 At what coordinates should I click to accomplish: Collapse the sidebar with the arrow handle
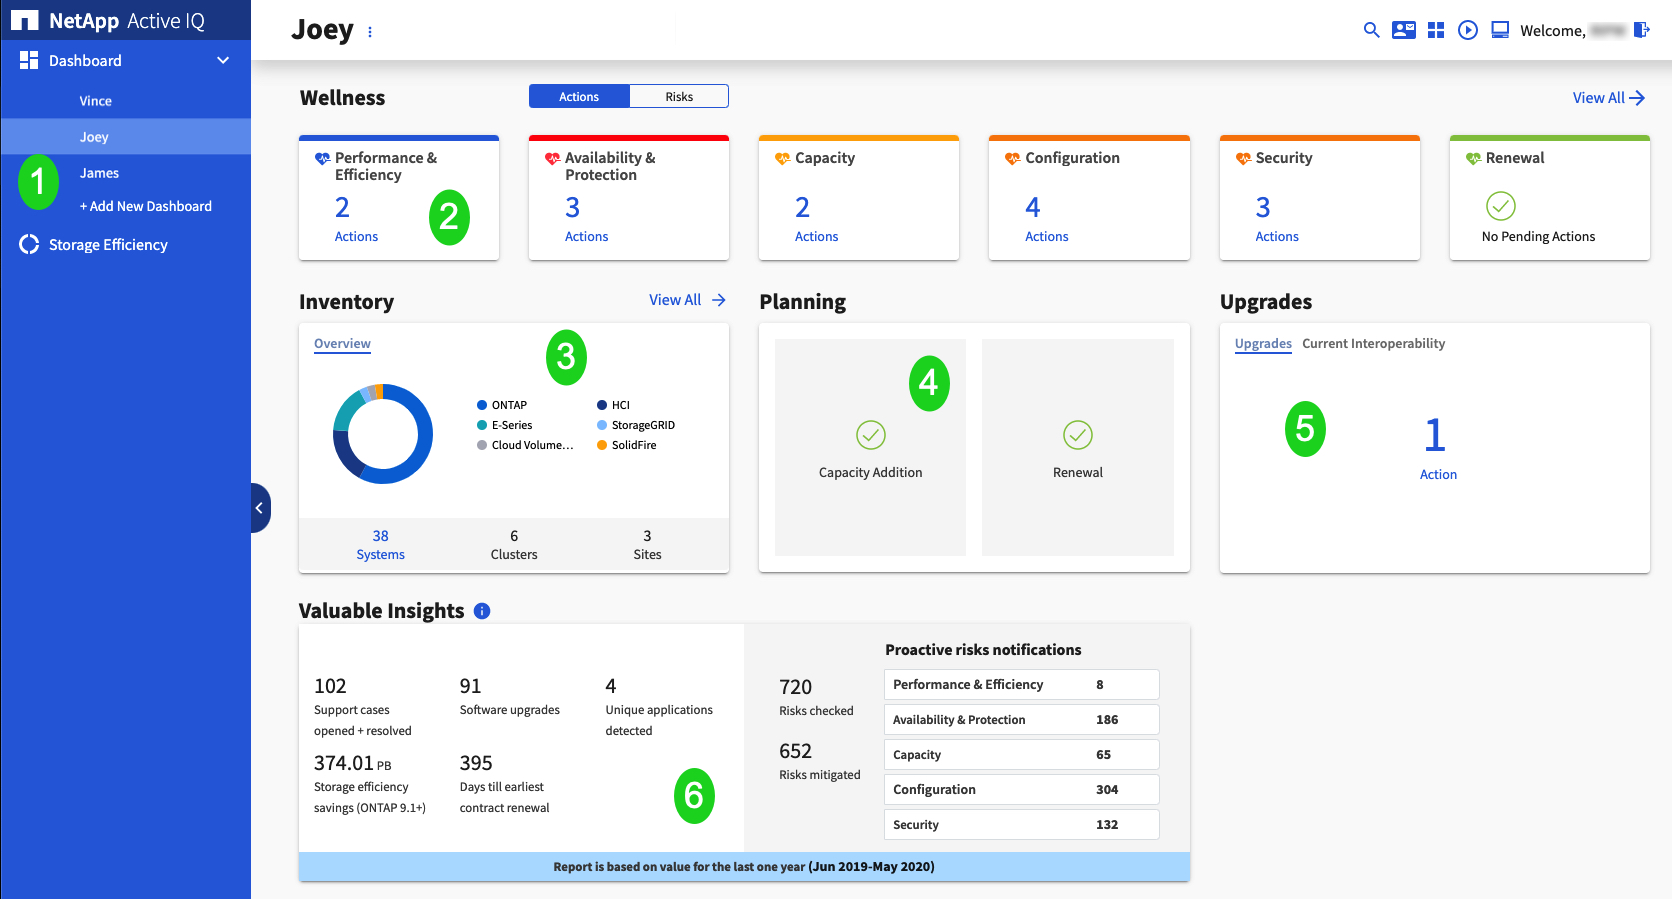pyautogui.click(x=260, y=508)
